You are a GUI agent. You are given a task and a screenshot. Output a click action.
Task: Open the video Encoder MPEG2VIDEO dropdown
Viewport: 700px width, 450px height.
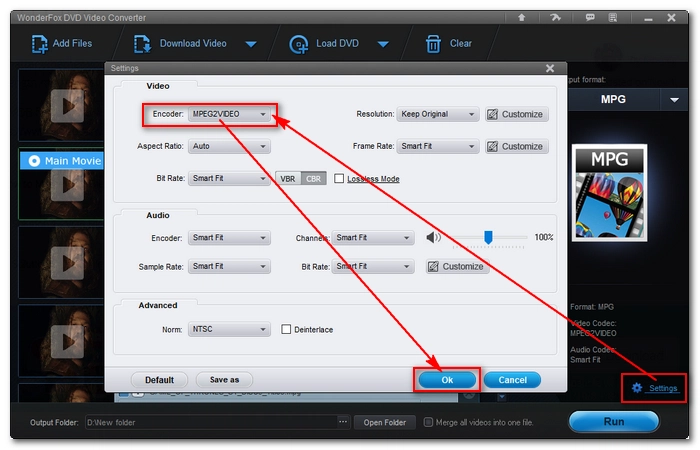tap(229, 114)
